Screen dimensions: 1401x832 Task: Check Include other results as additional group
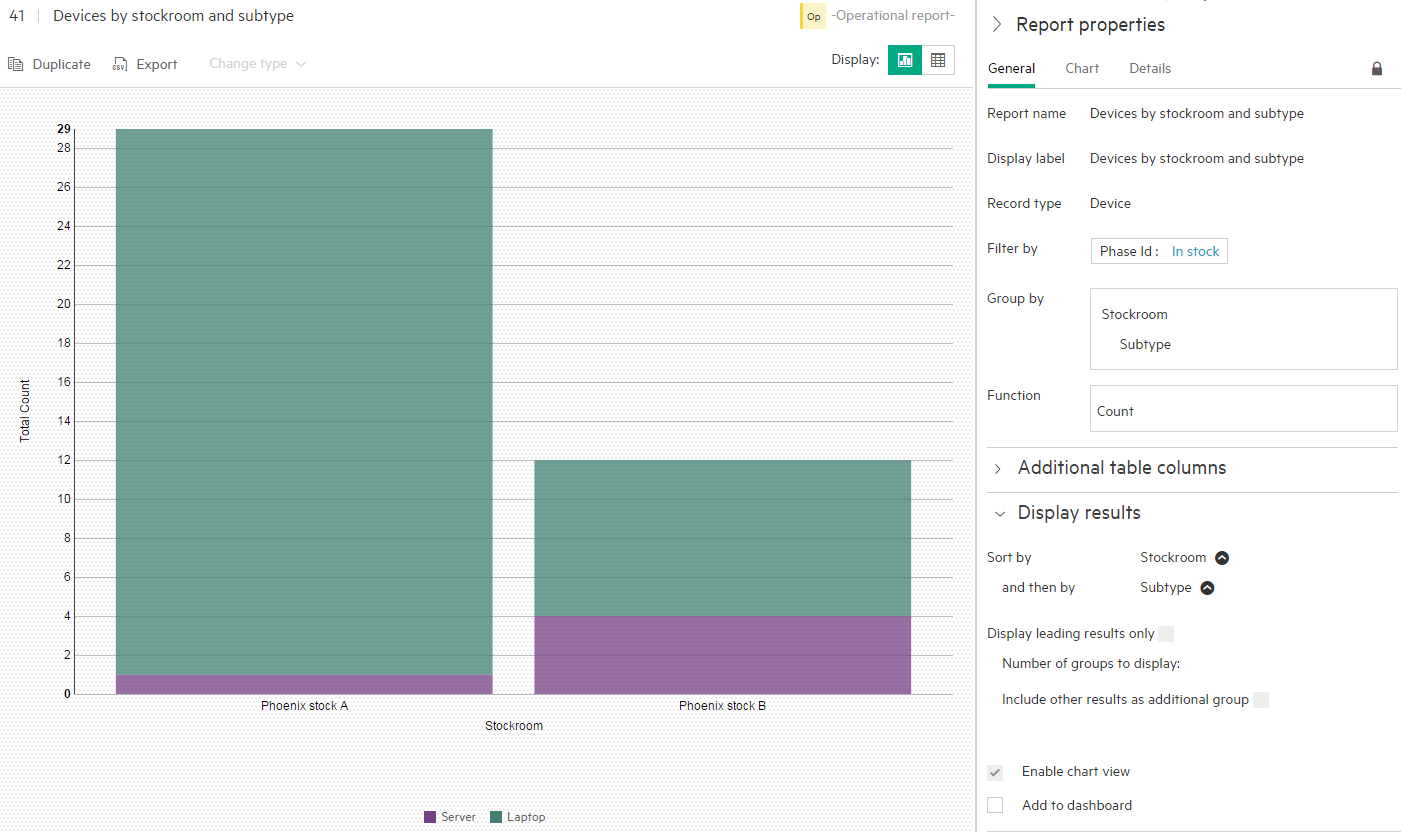pos(1261,700)
